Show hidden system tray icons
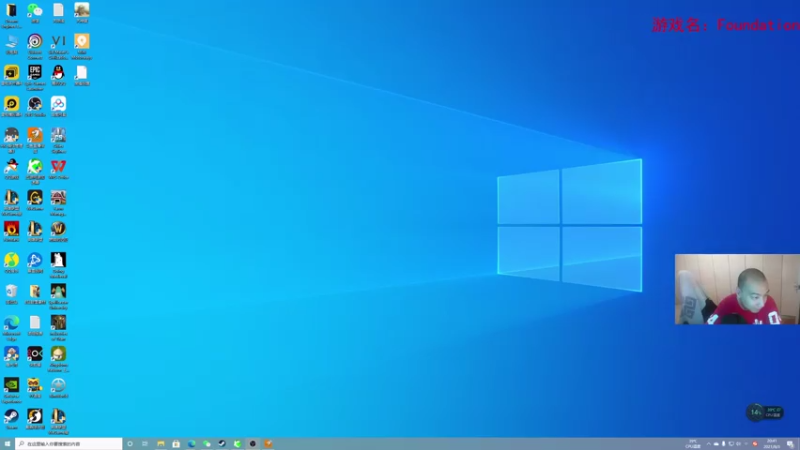Viewport: 800px width, 450px height. tap(708, 444)
